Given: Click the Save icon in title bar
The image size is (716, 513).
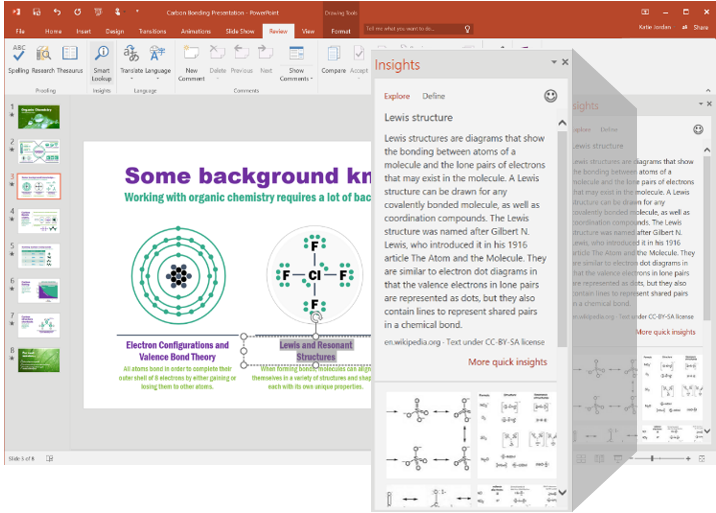Looking at the screenshot, I should tap(36, 12).
